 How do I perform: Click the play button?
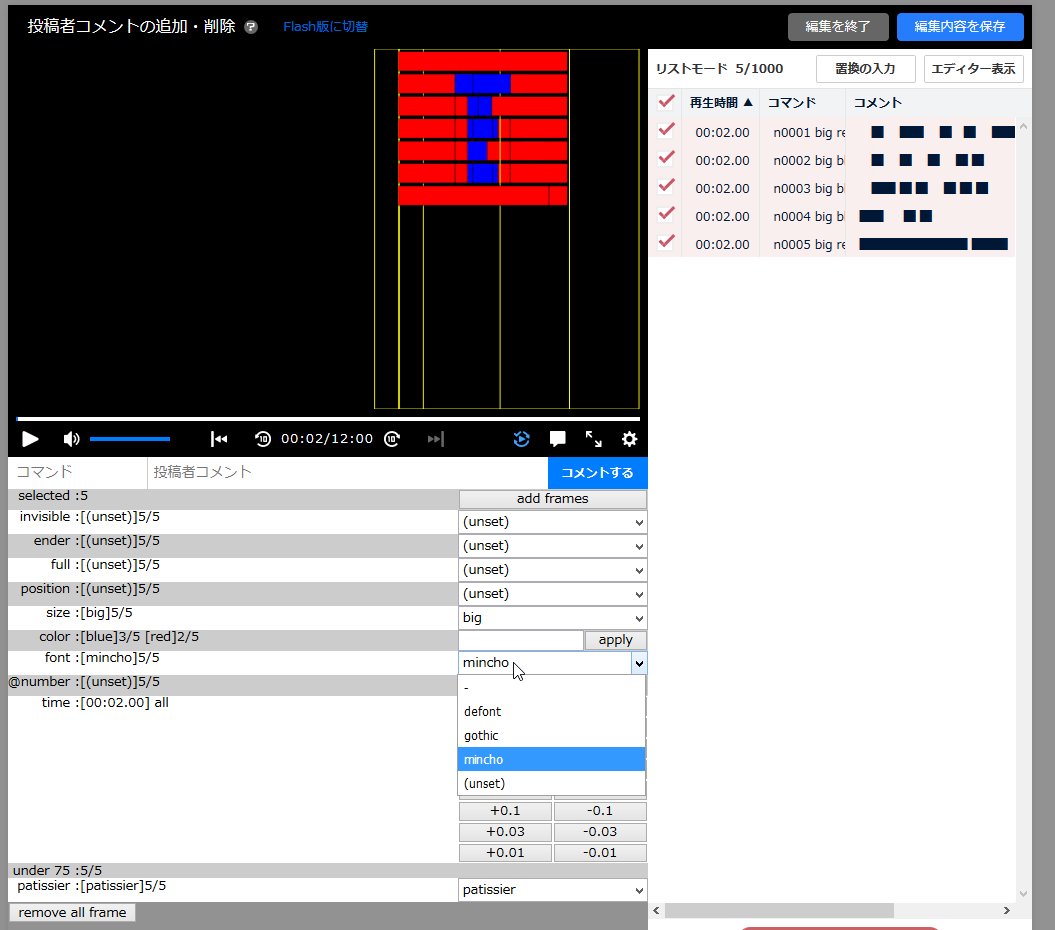30,439
